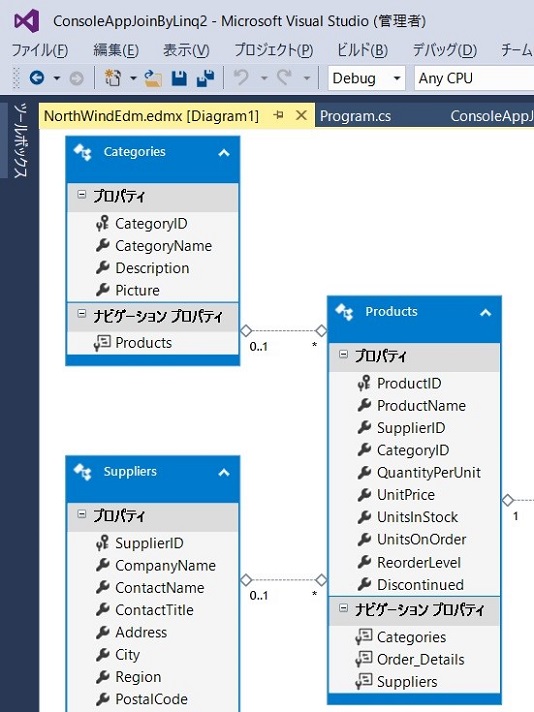Screen dimensions: 534x712
Task: Click the Visual Studio logo icon
Action: [26, 21]
